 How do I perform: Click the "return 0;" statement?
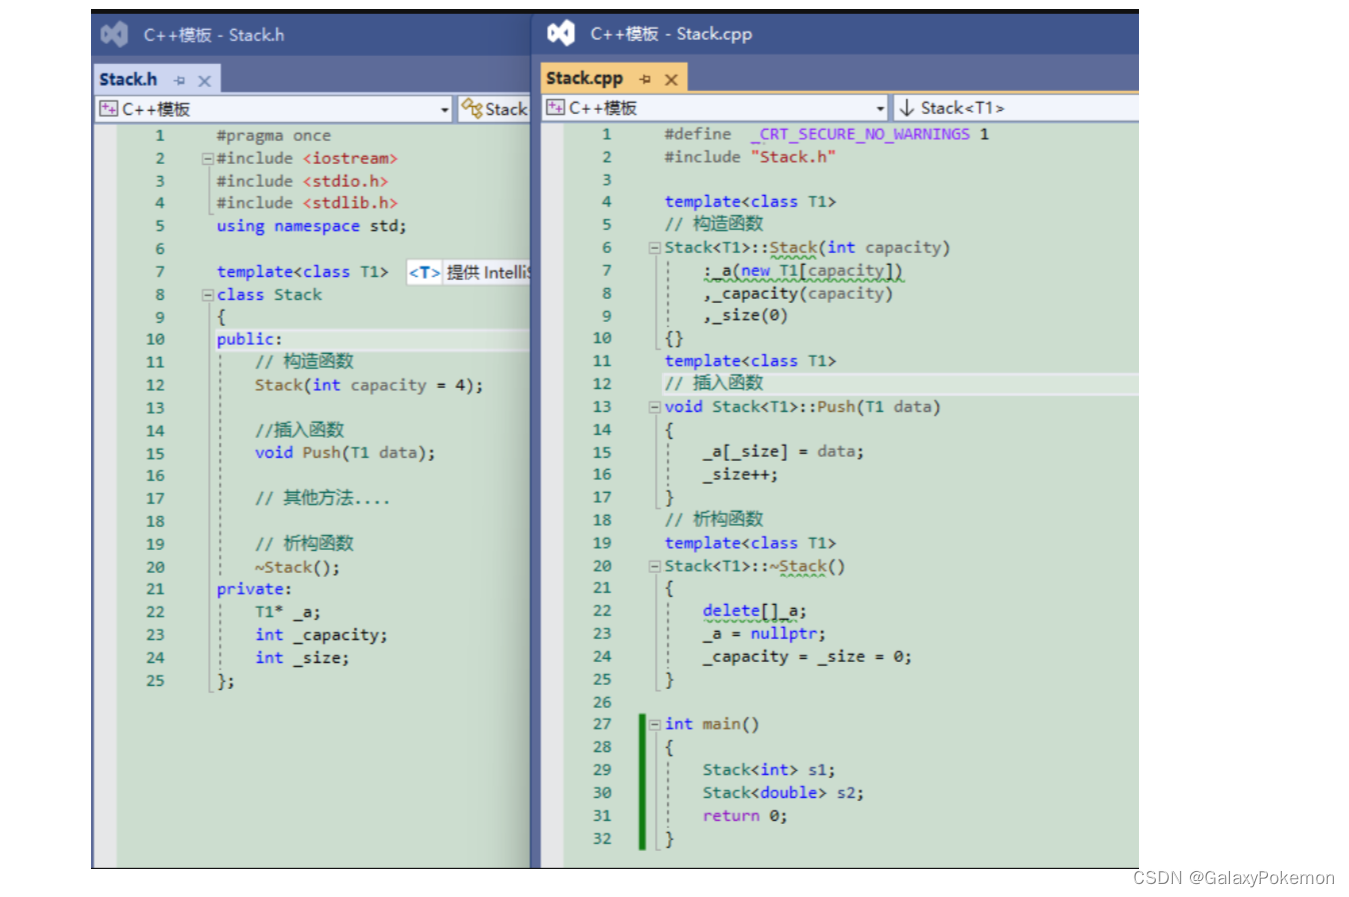click(745, 816)
